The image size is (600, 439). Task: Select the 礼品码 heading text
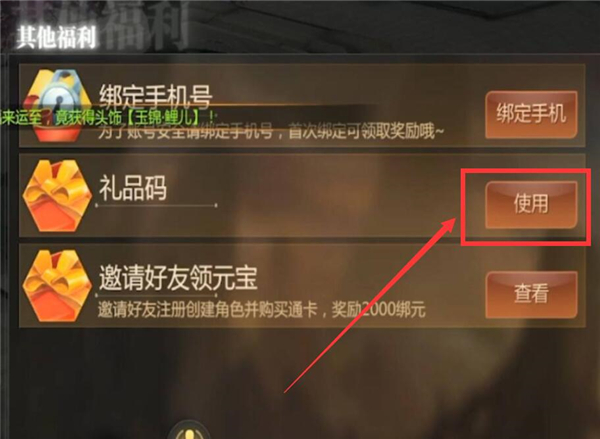133,188
